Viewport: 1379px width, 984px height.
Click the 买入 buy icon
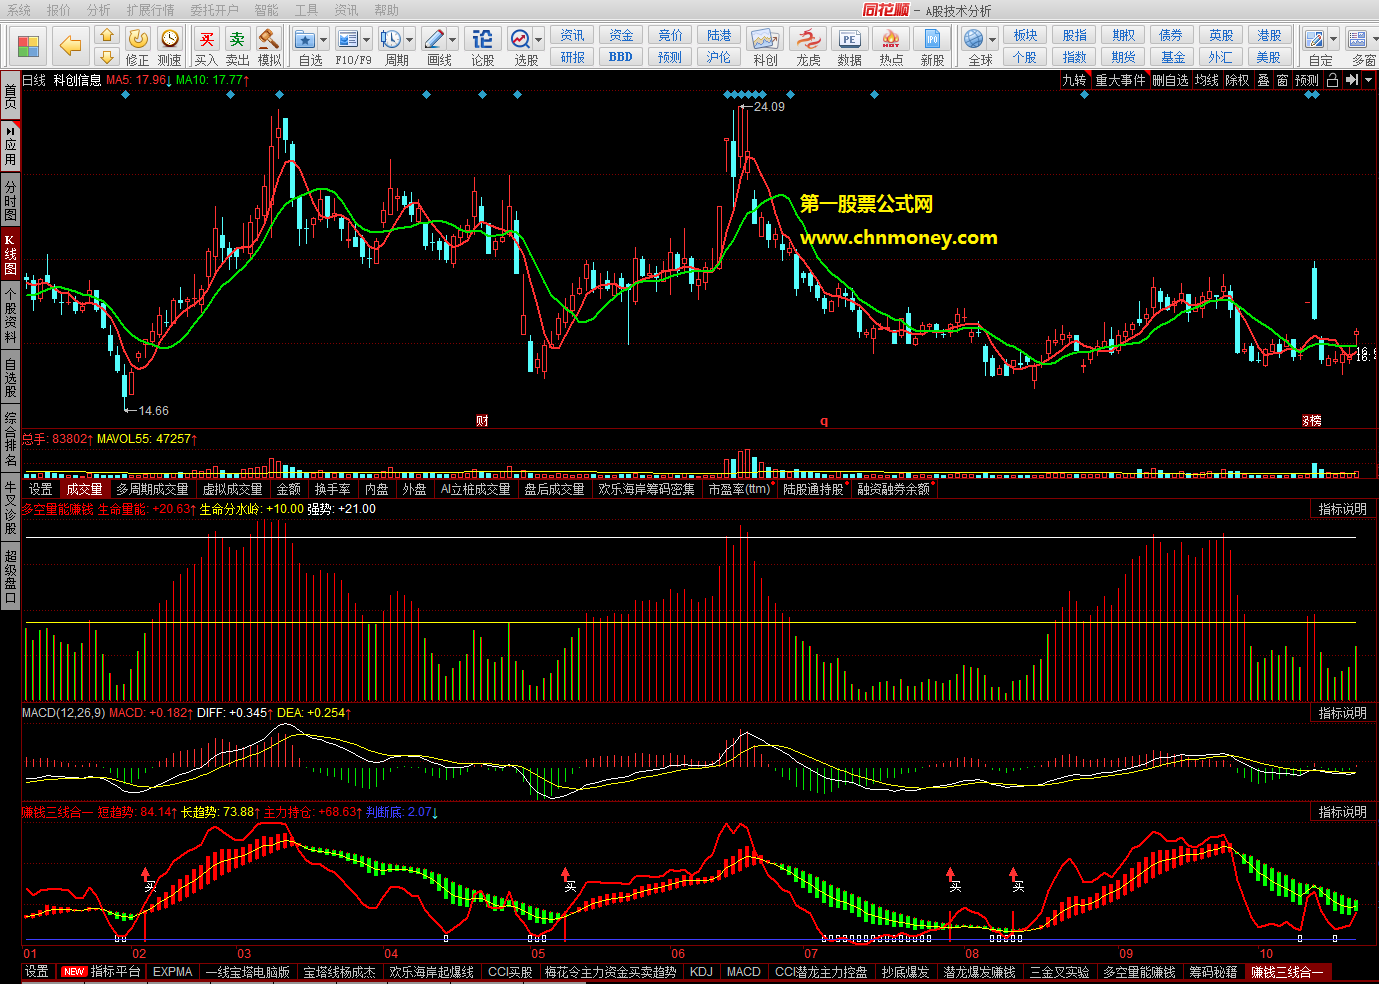206,39
